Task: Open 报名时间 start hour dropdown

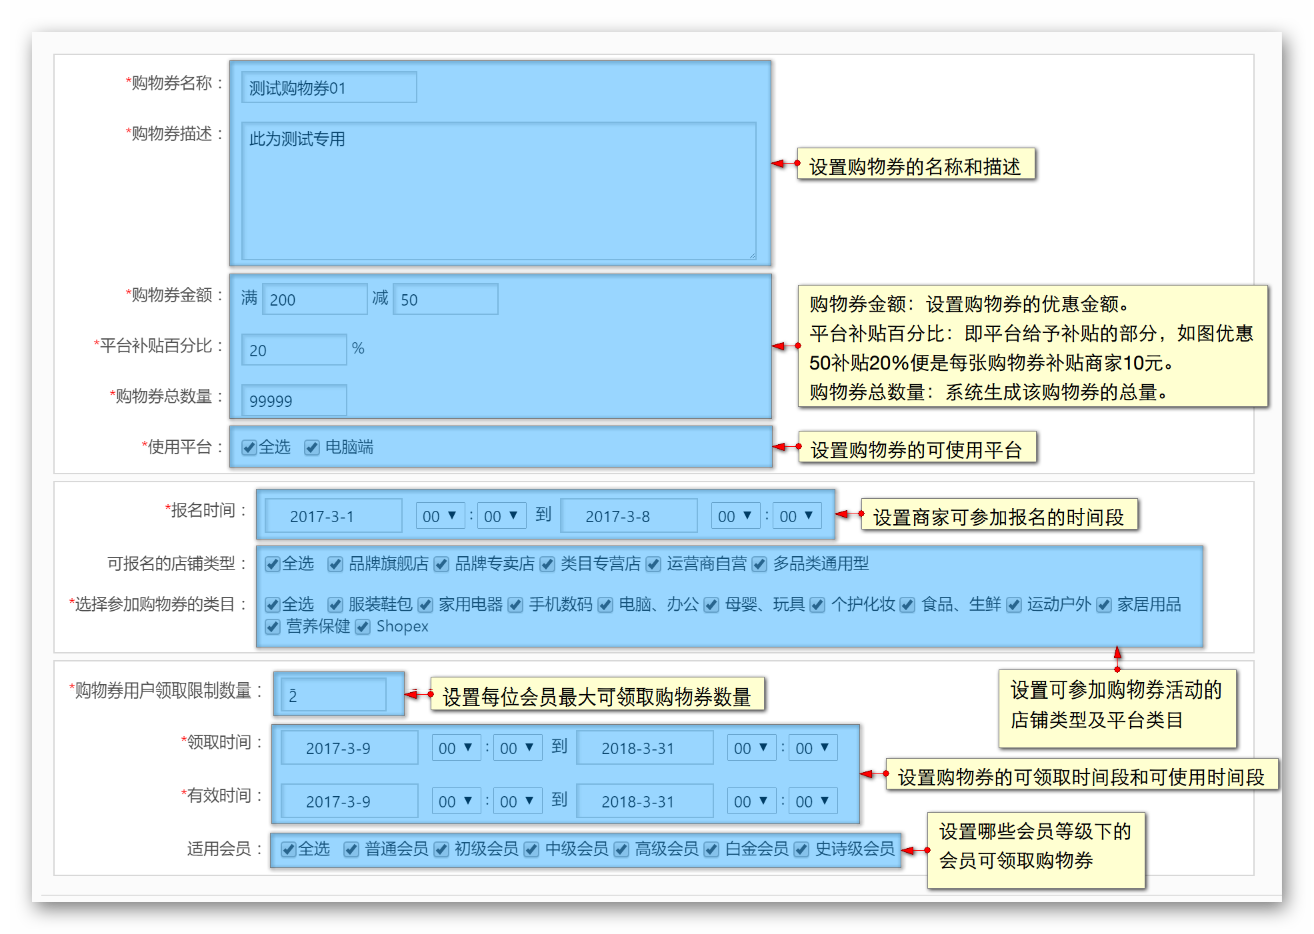Action: (440, 516)
